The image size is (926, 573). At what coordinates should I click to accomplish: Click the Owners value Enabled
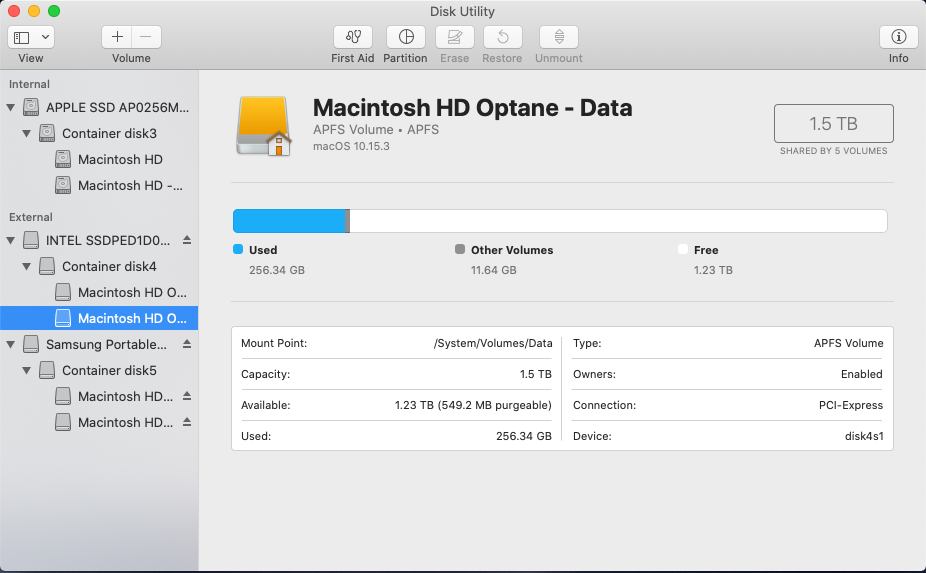(862, 374)
